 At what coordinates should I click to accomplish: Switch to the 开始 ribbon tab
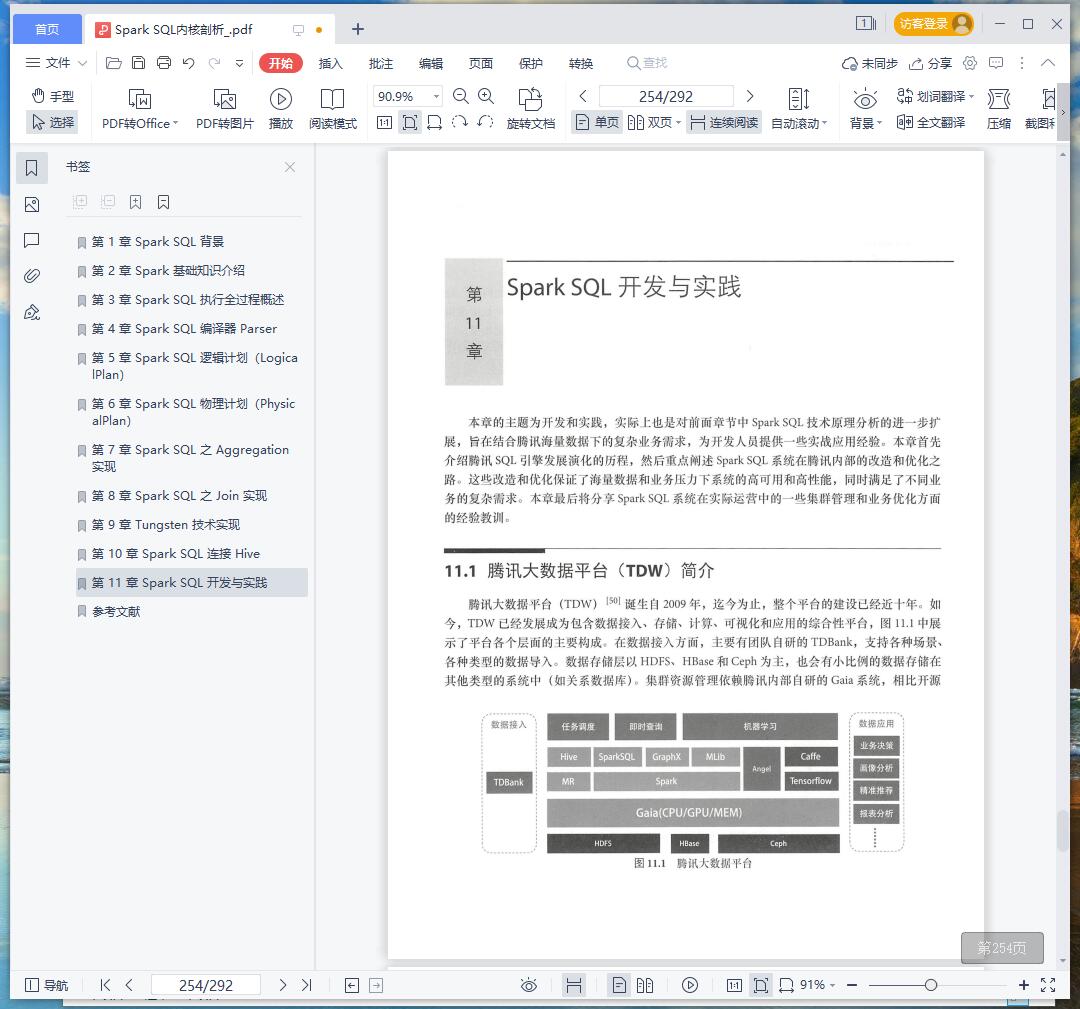coord(280,63)
